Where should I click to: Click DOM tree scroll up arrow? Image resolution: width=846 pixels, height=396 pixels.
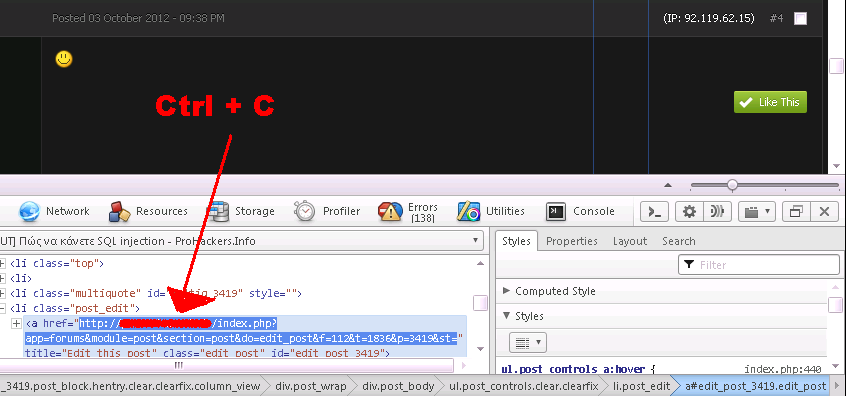(480, 264)
